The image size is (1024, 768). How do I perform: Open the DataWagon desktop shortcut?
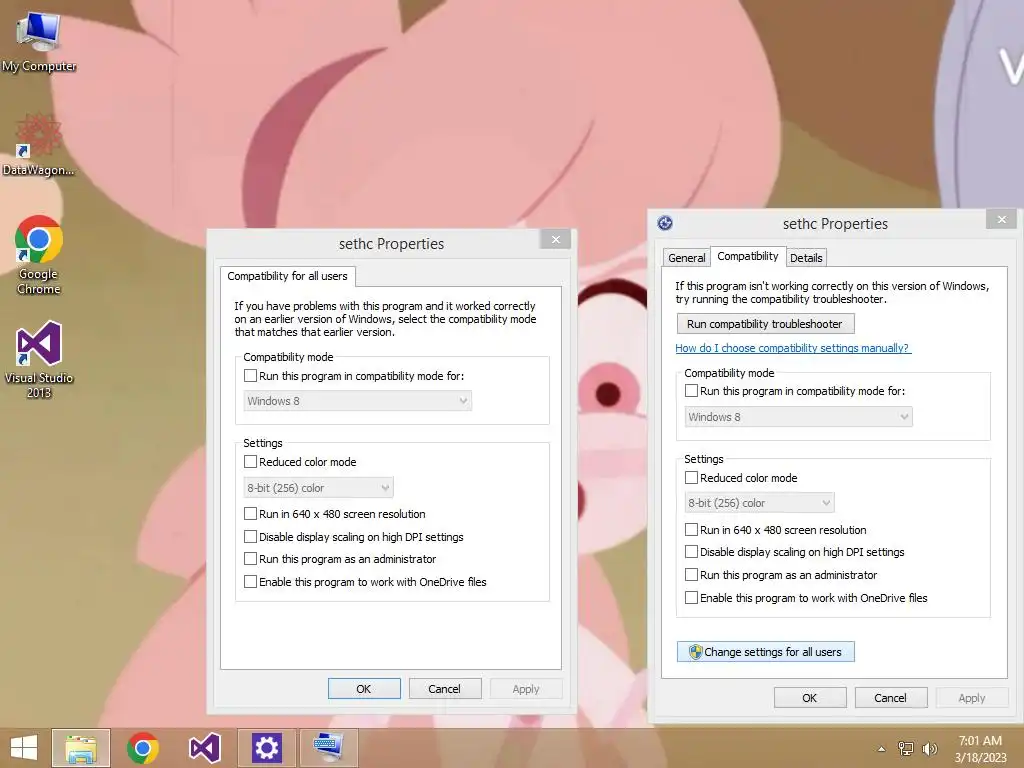coord(39,144)
